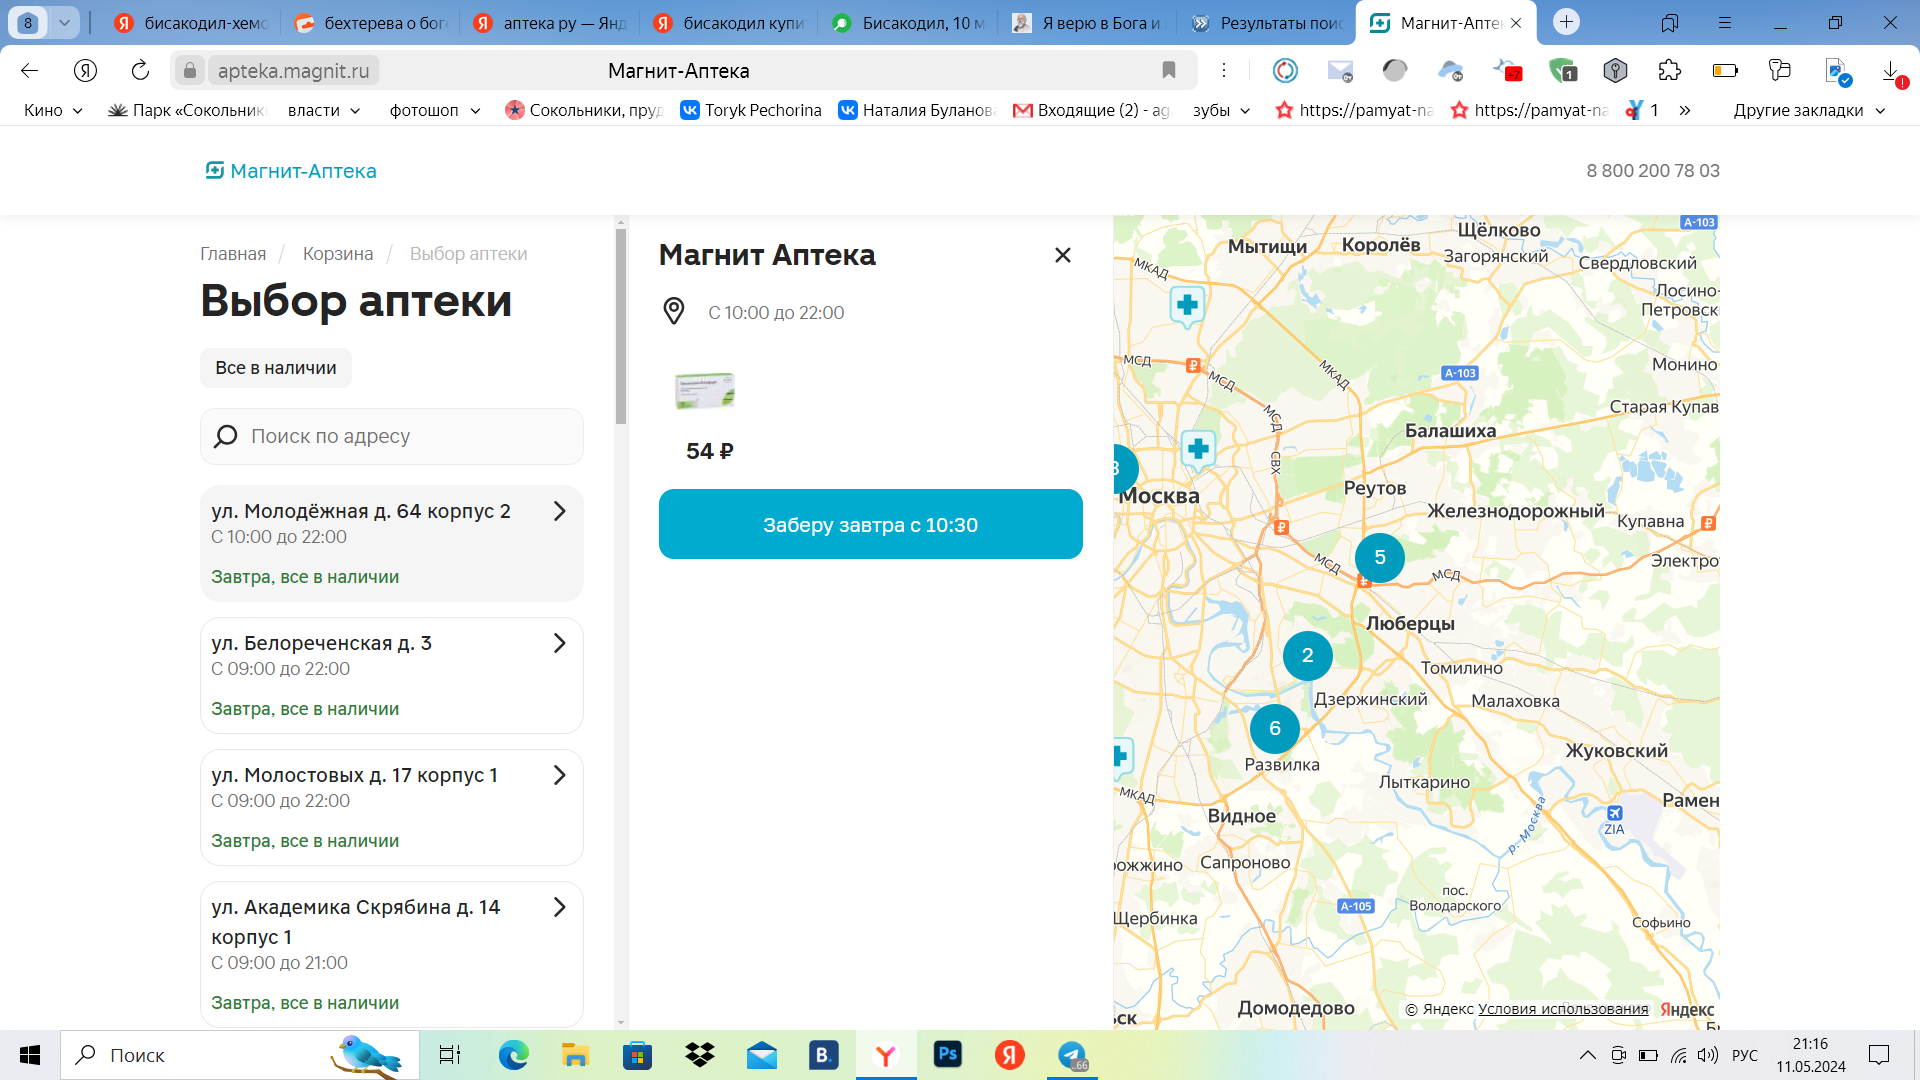Open the tab group dropdown arrow
The image size is (1920, 1080).
[64, 22]
